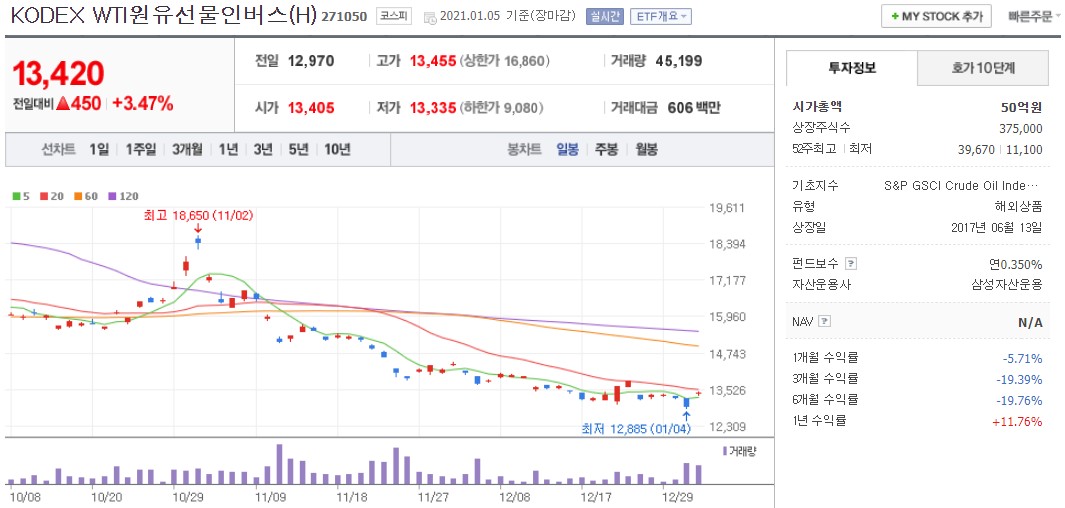The height and width of the screenshot is (508, 1065).
Task: Click the 상장주식수 value 375,000
Action: pyautogui.click(x=1021, y=128)
